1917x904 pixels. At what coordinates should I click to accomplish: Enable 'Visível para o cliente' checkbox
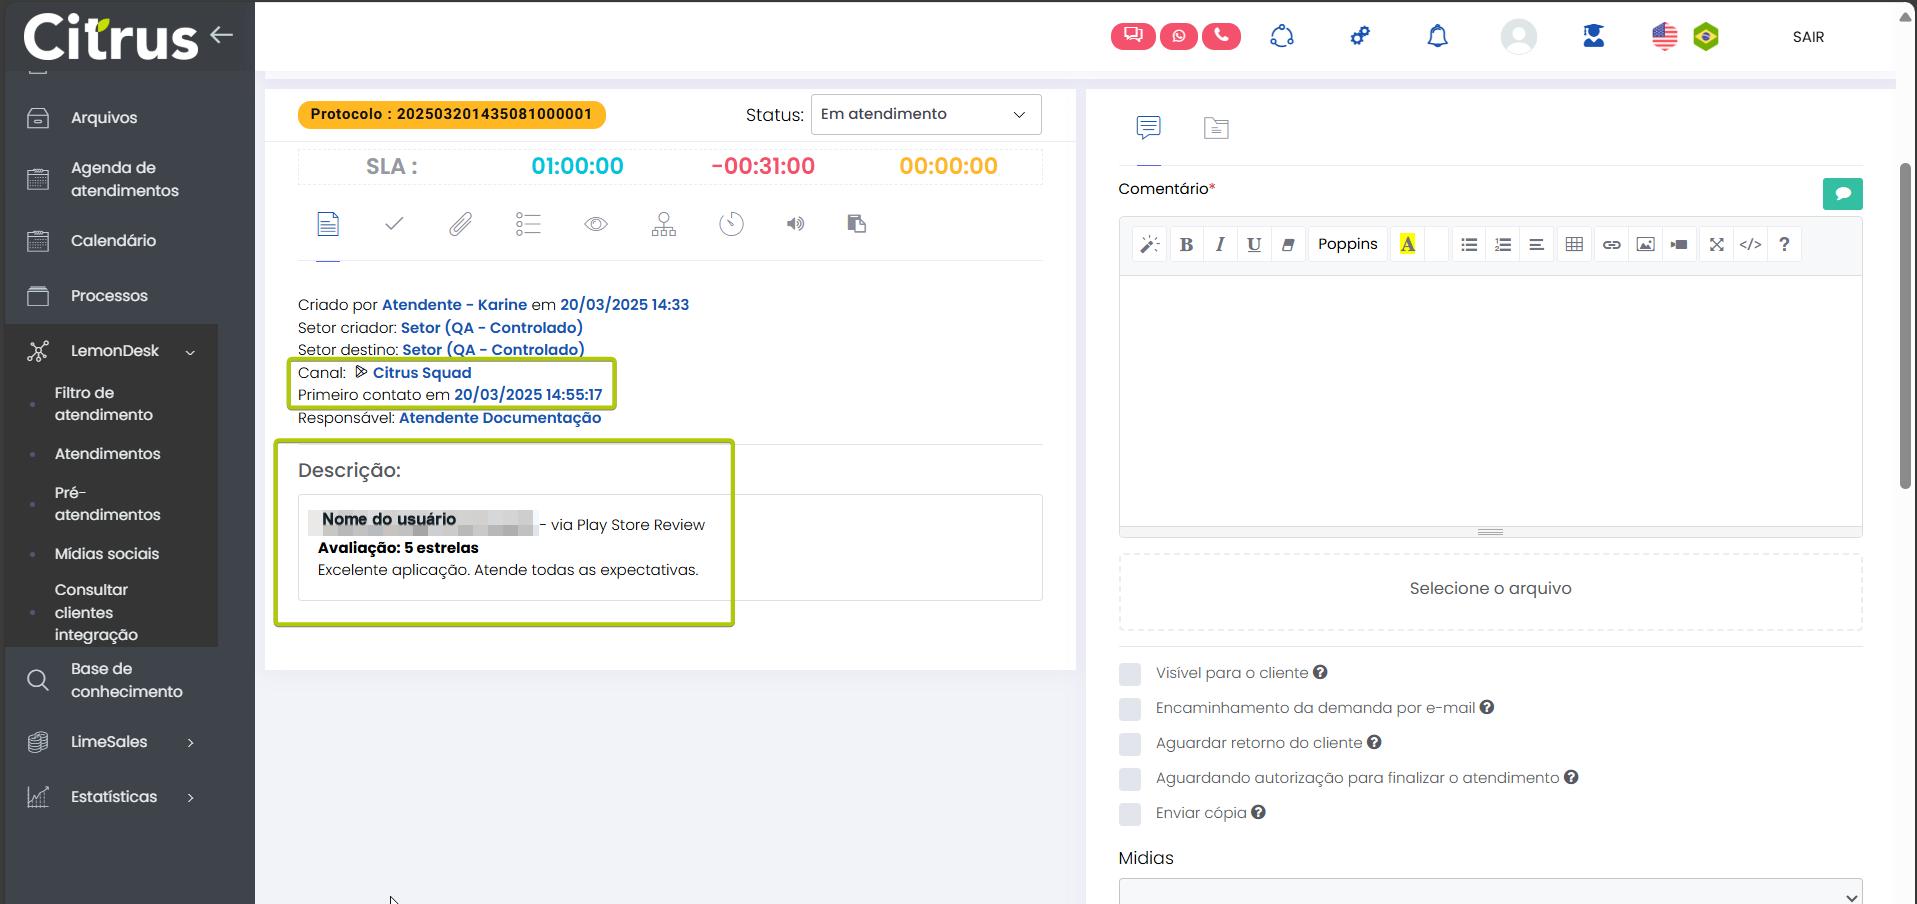[x=1130, y=674]
